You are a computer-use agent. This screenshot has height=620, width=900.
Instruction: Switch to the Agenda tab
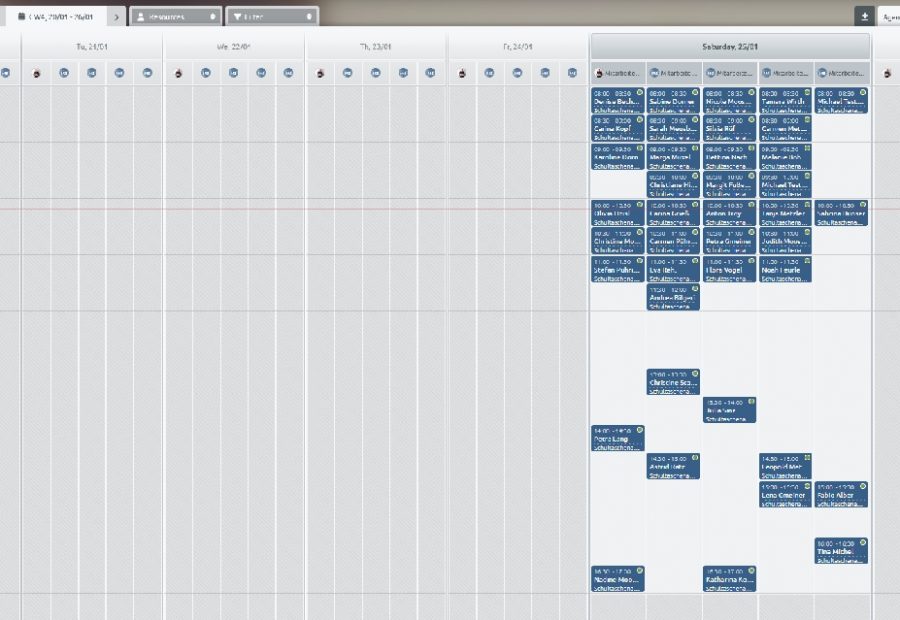888,17
